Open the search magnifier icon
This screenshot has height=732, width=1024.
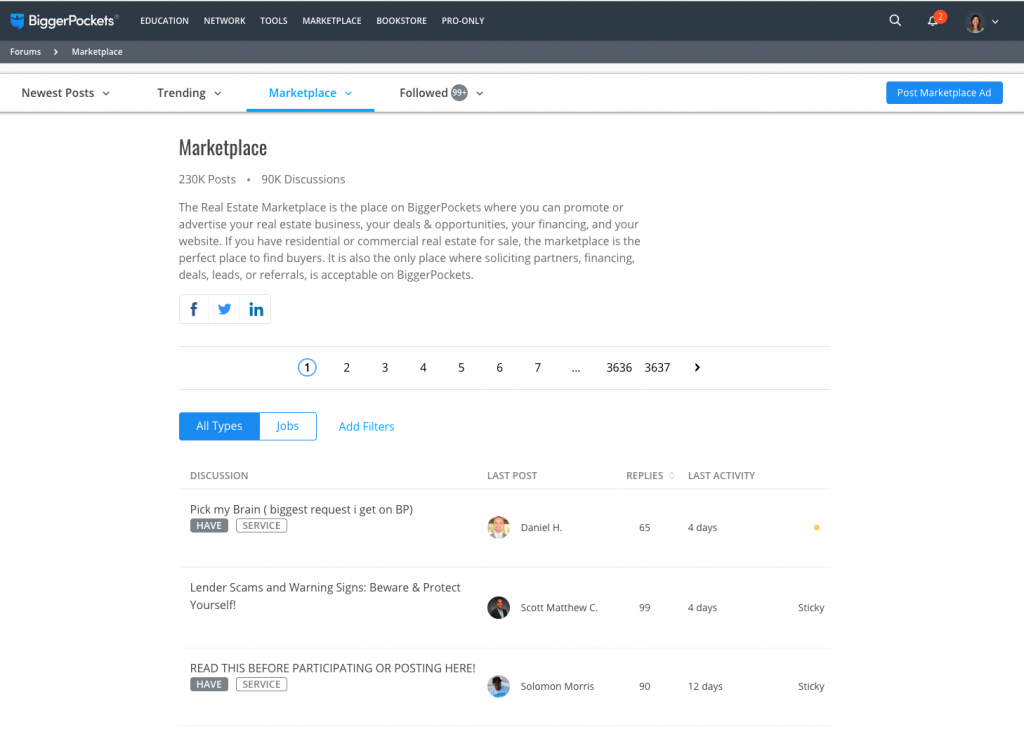point(895,21)
